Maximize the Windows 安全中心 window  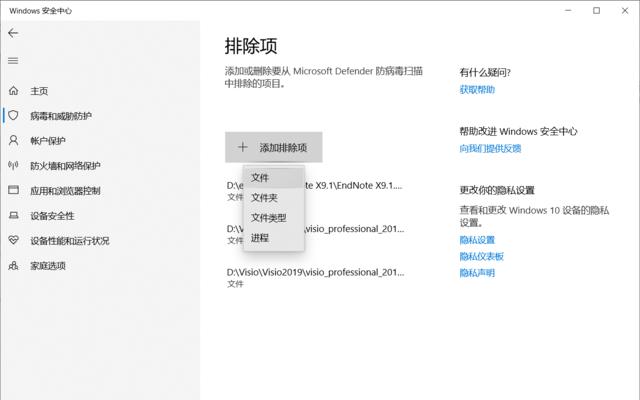(x=596, y=11)
